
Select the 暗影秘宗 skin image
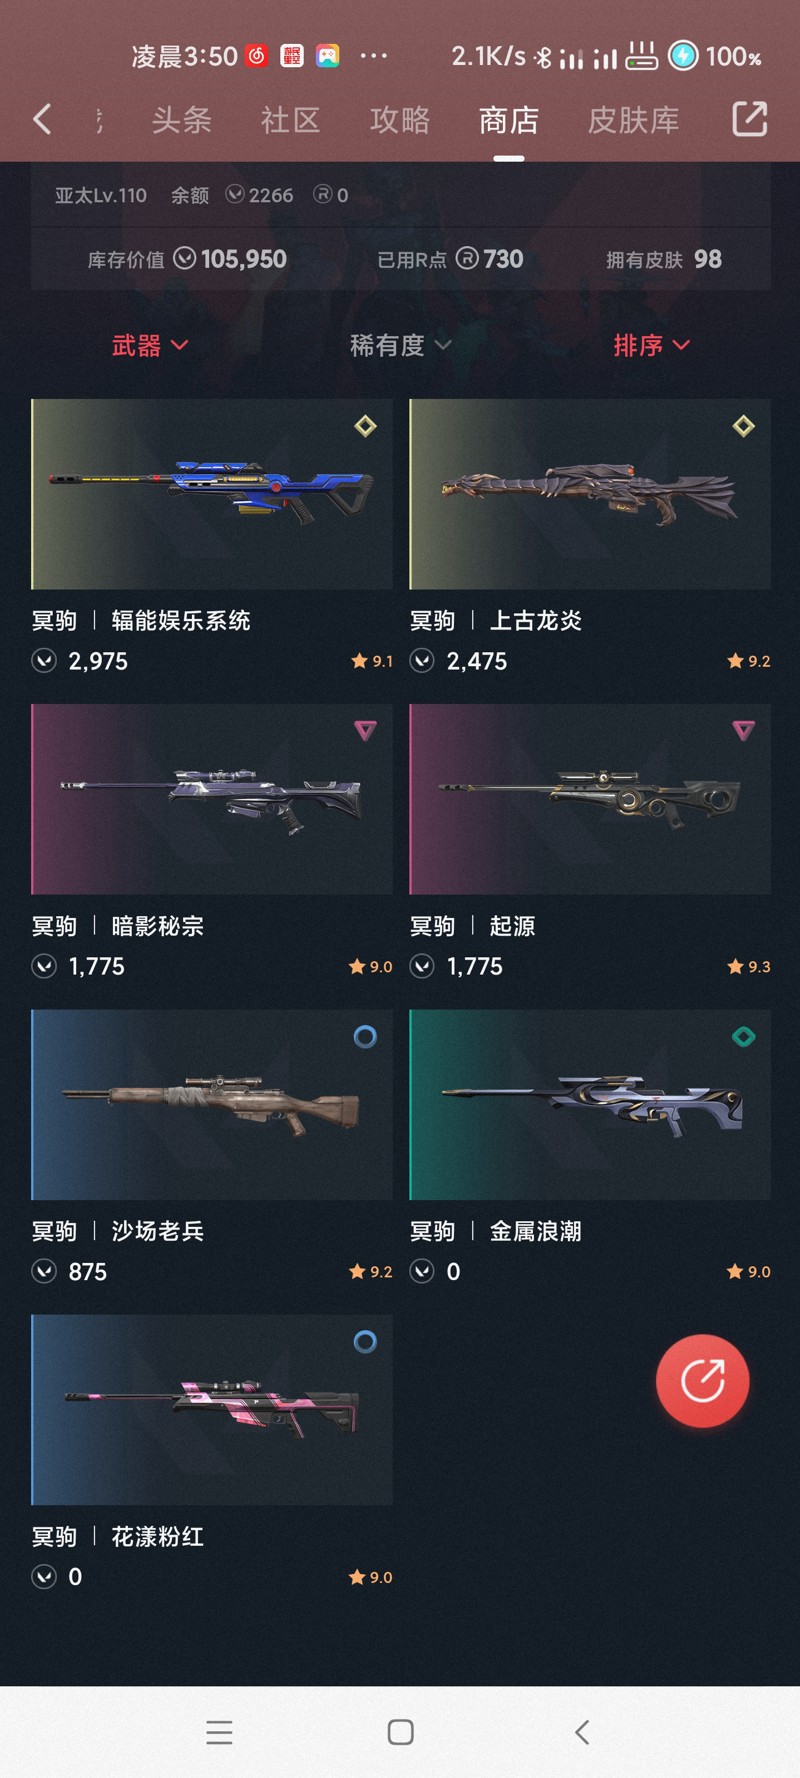(x=212, y=799)
